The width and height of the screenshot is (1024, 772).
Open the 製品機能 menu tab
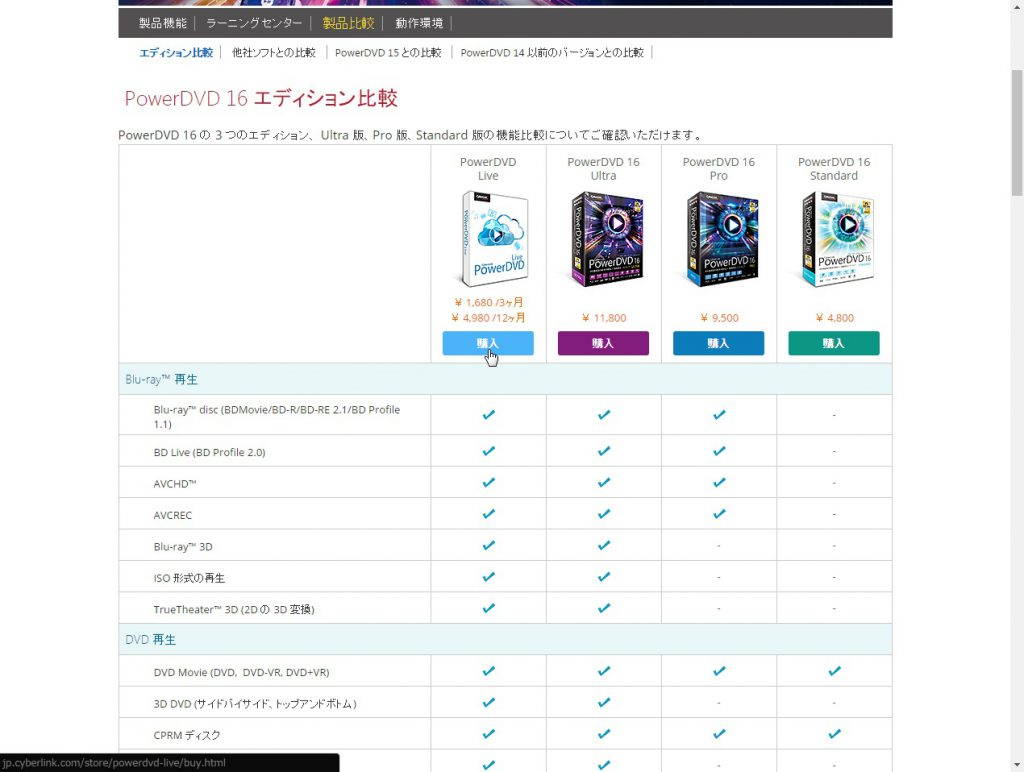[x=163, y=23]
